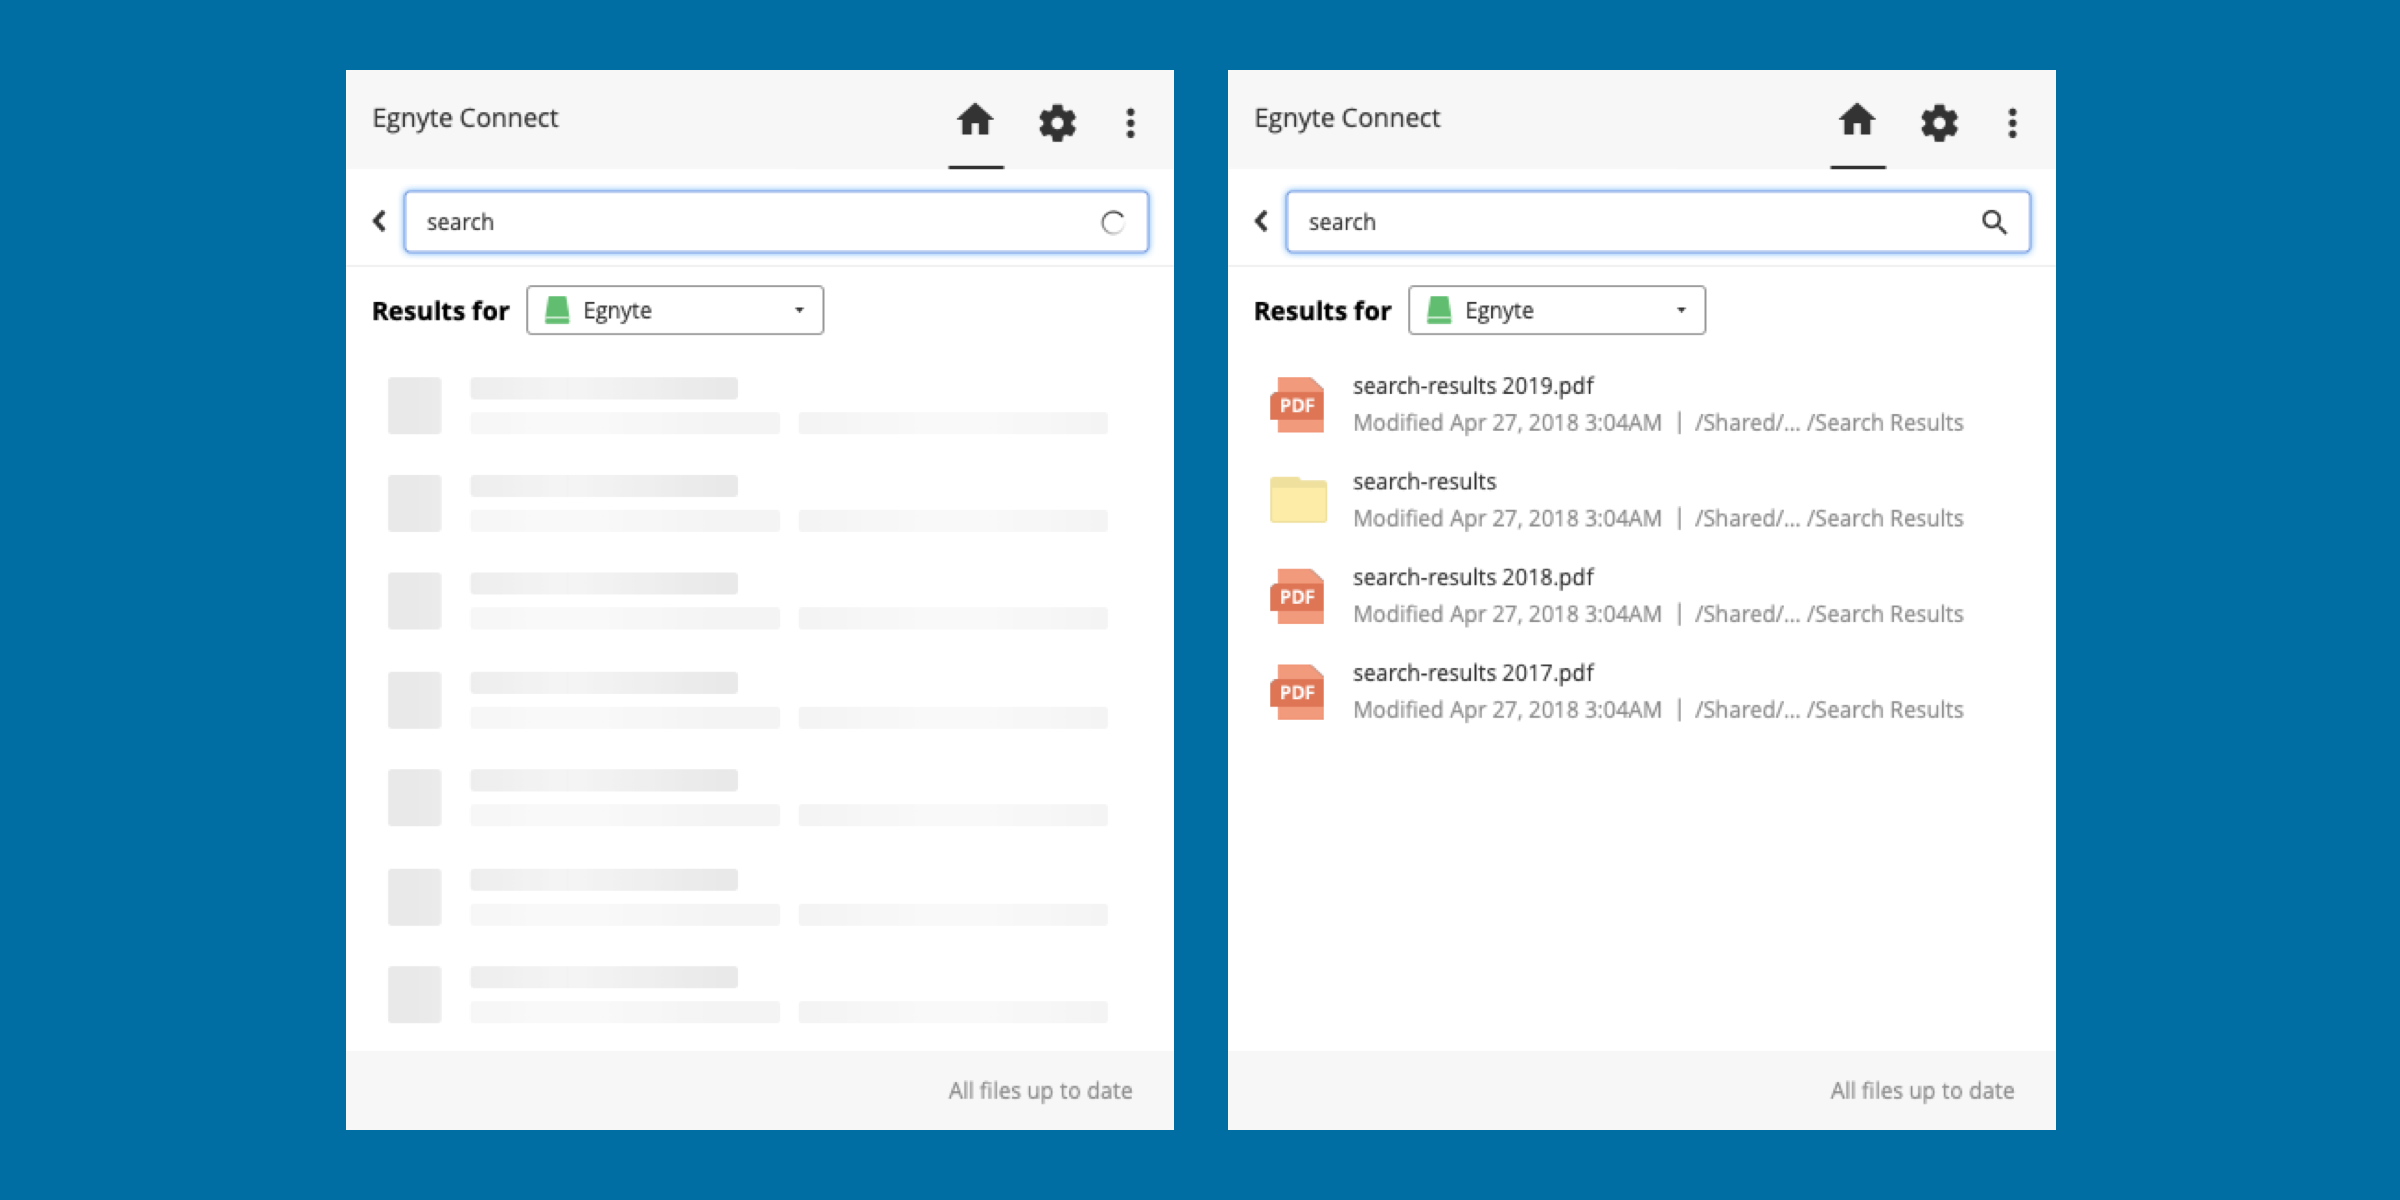Click the home icon in right panel
Image resolution: width=2400 pixels, height=1200 pixels.
click(x=1857, y=121)
